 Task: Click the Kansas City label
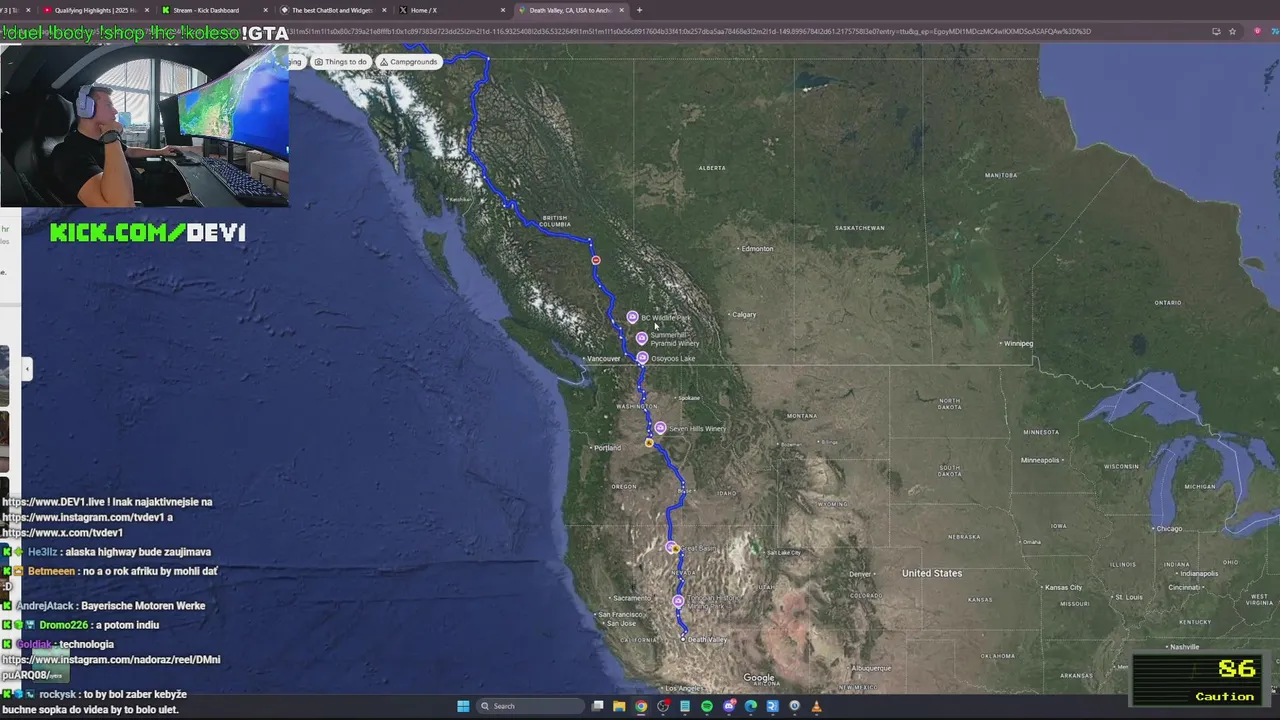point(1063,587)
